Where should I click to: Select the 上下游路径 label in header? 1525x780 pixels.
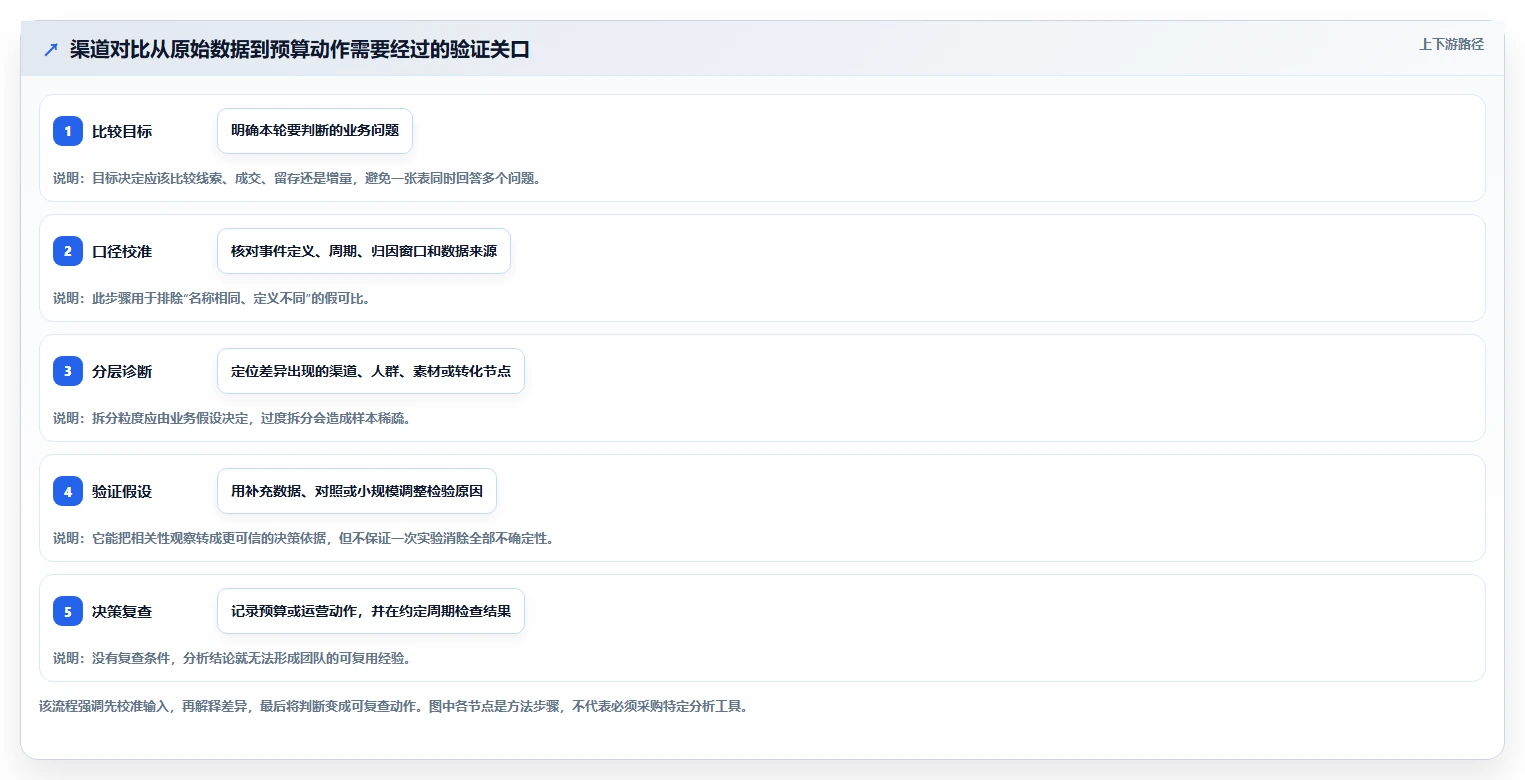(x=1451, y=44)
